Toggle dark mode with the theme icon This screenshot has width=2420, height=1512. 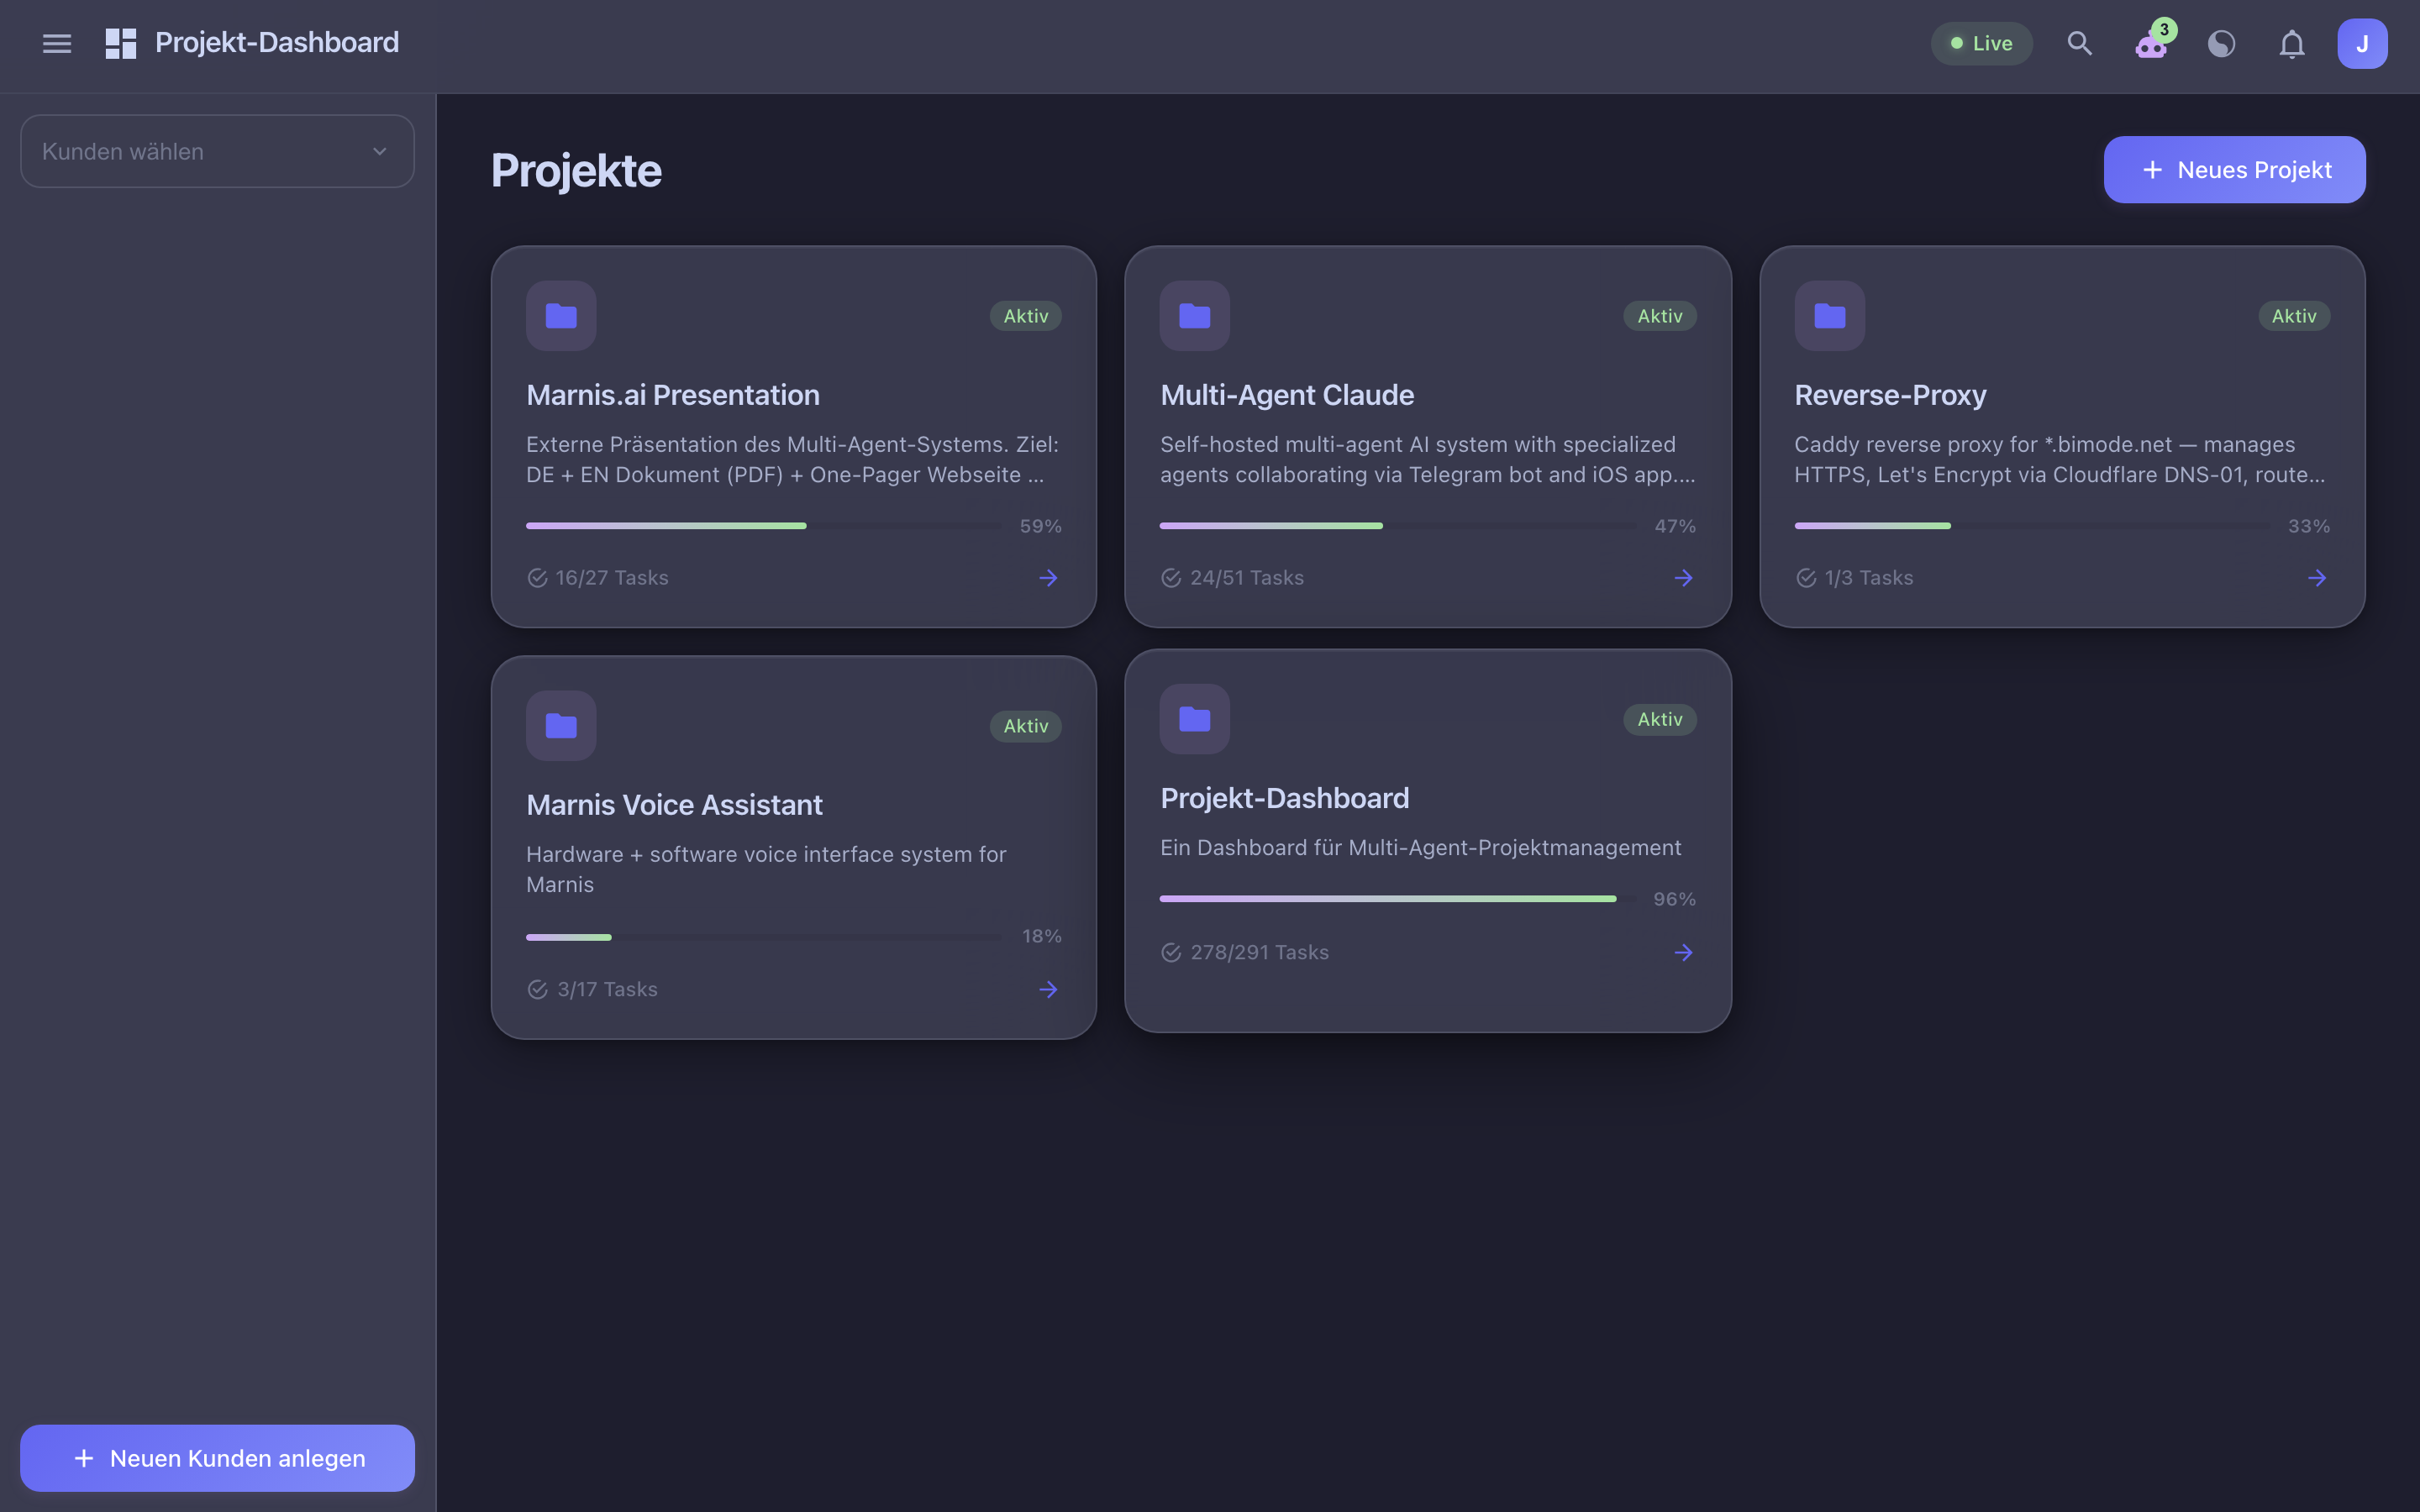[2221, 43]
